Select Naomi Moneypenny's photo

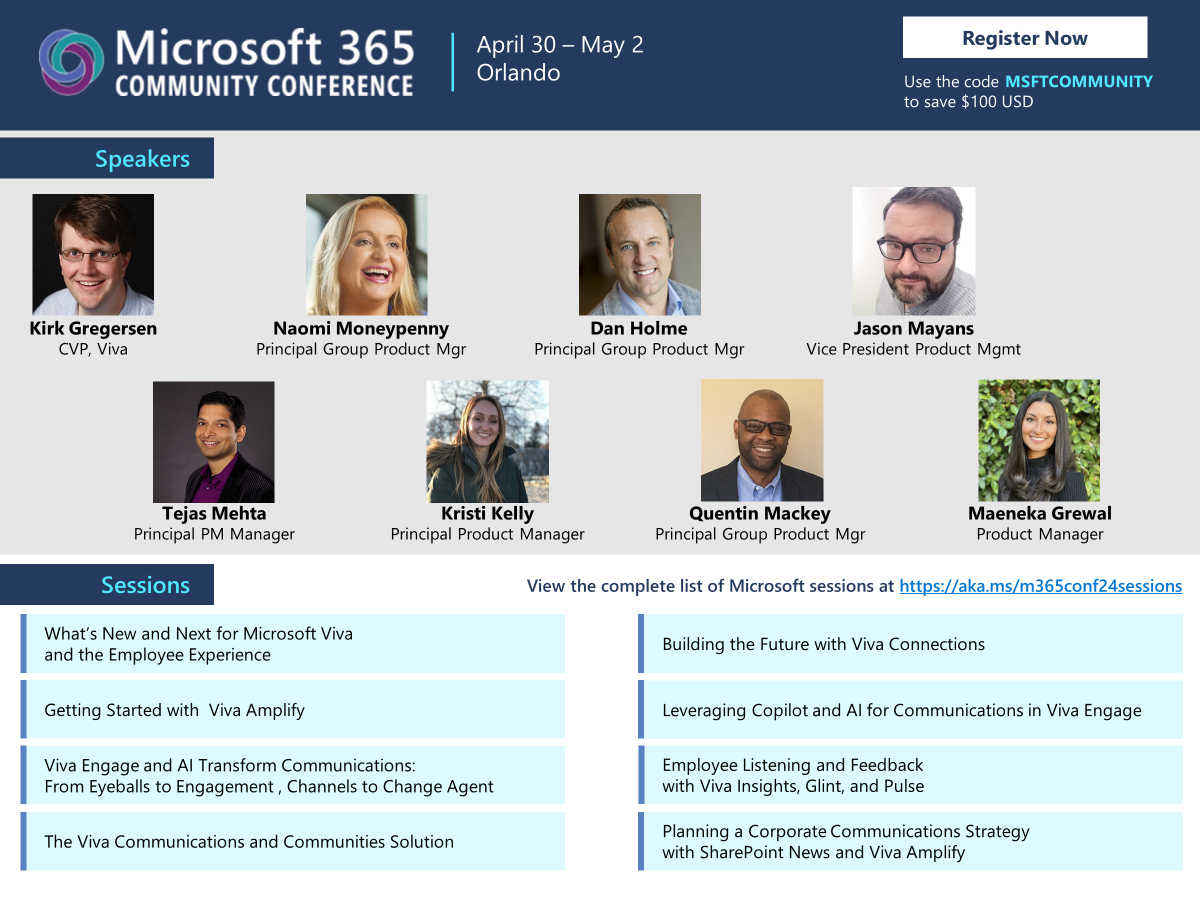click(x=366, y=253)
